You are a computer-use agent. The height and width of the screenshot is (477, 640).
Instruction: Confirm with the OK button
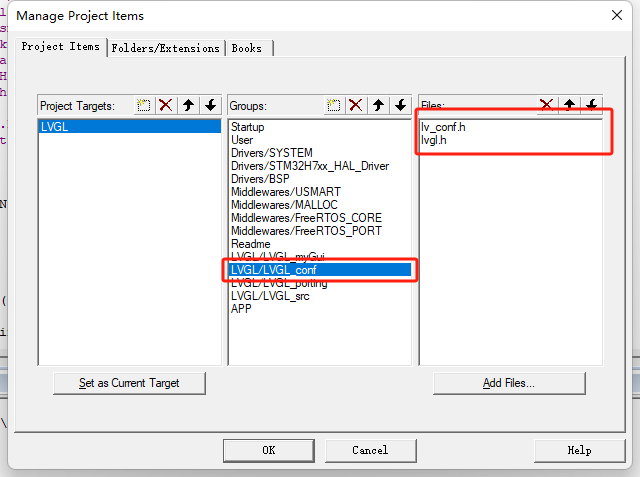pos(269,450)
